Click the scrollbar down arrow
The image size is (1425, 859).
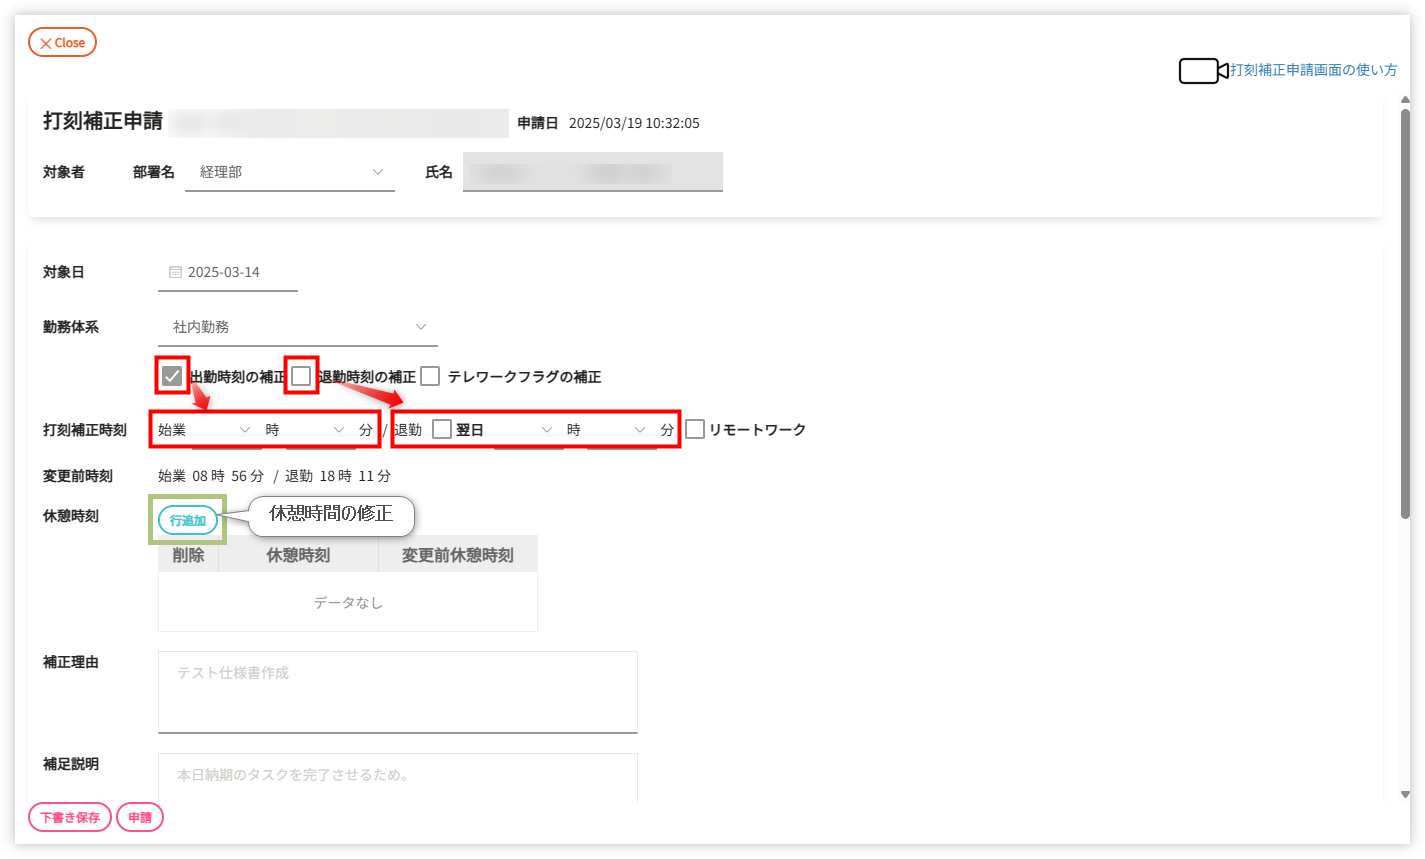coord(1405,794)
